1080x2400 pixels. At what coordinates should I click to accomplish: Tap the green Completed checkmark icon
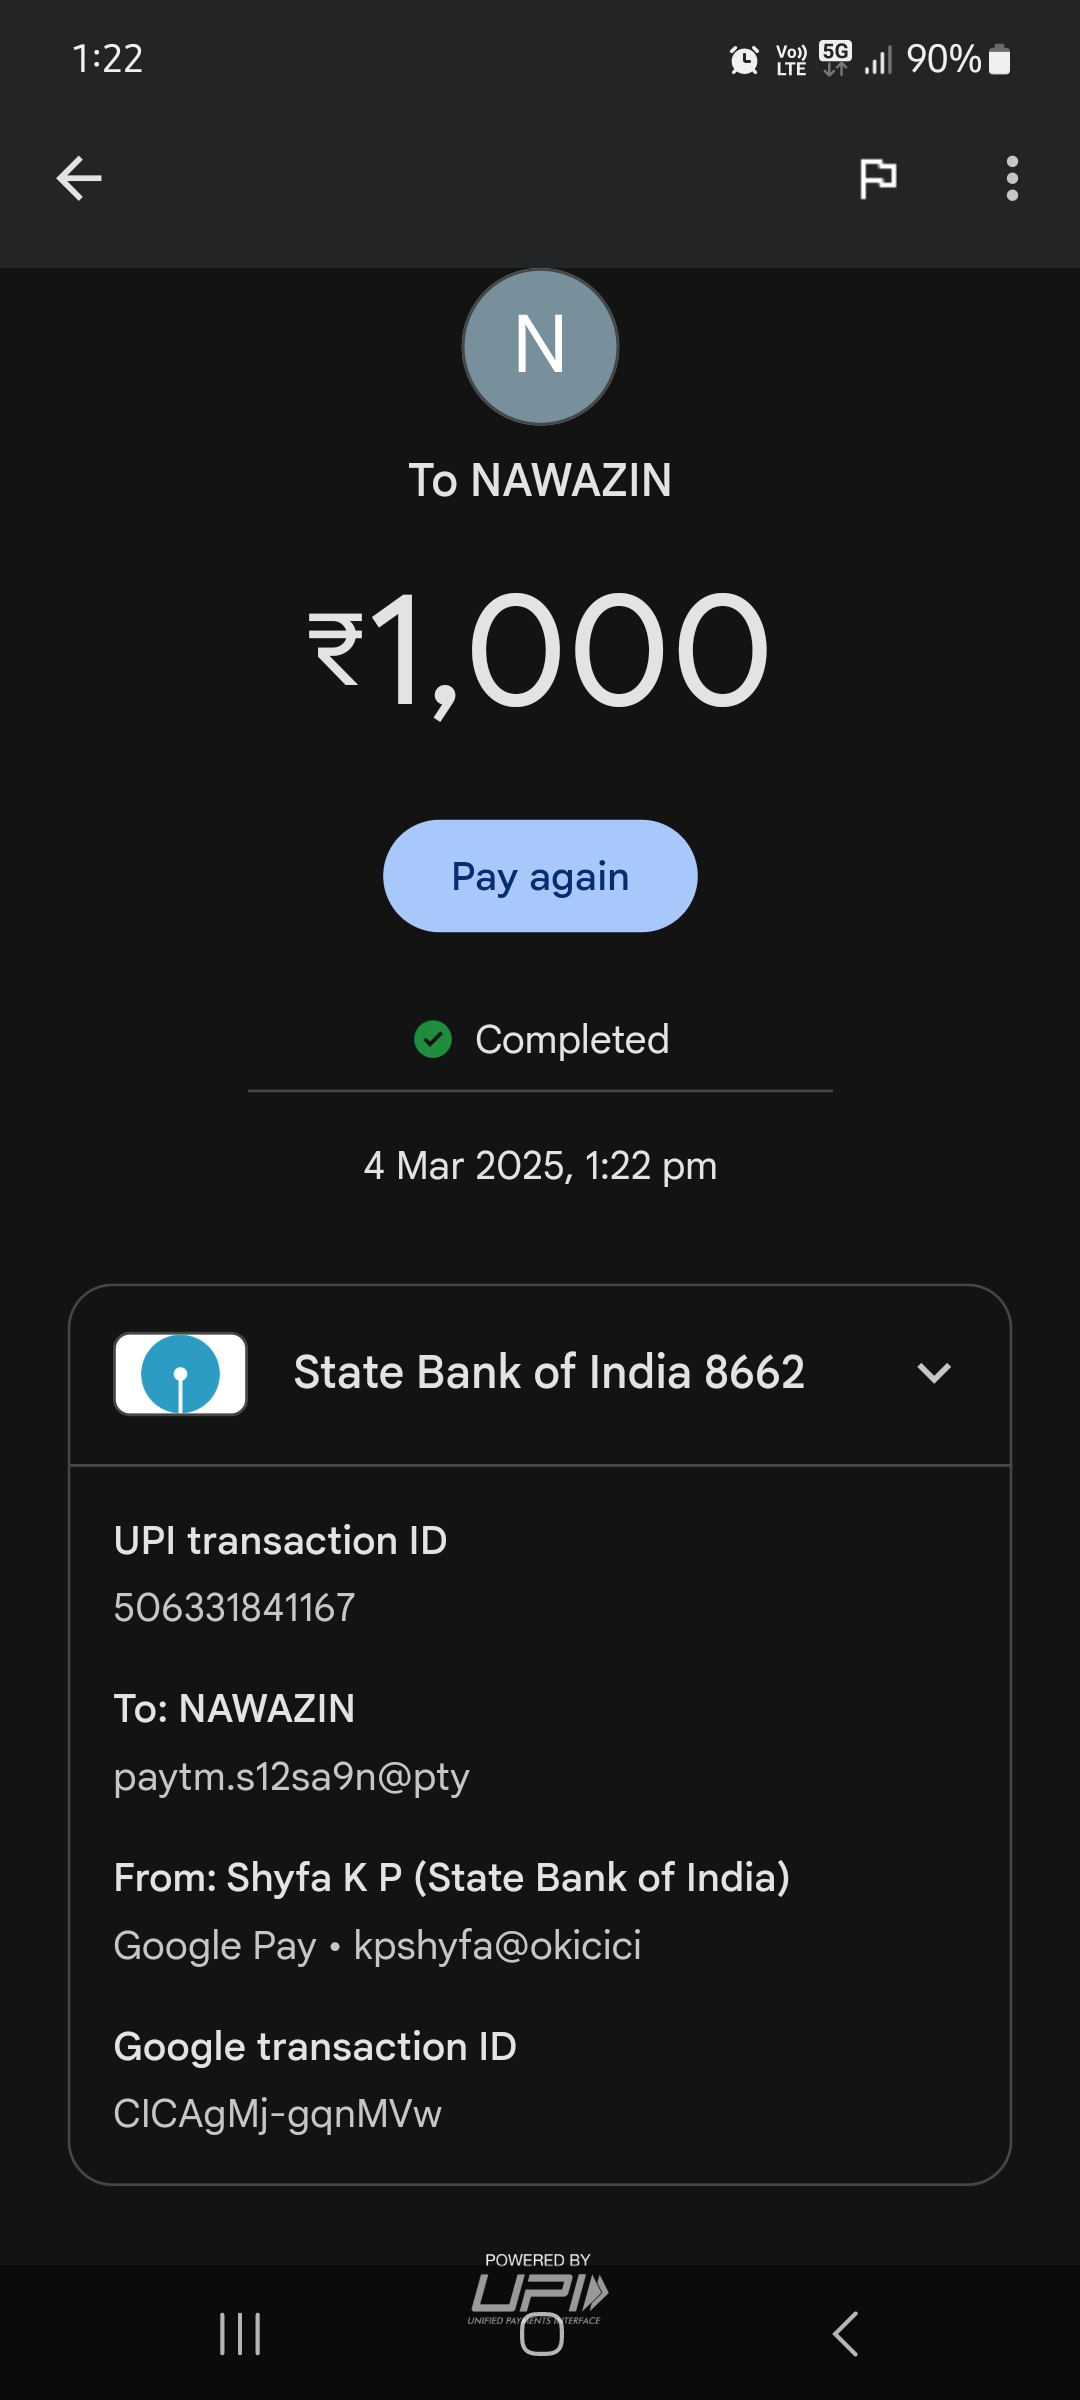pos(433,1039)
